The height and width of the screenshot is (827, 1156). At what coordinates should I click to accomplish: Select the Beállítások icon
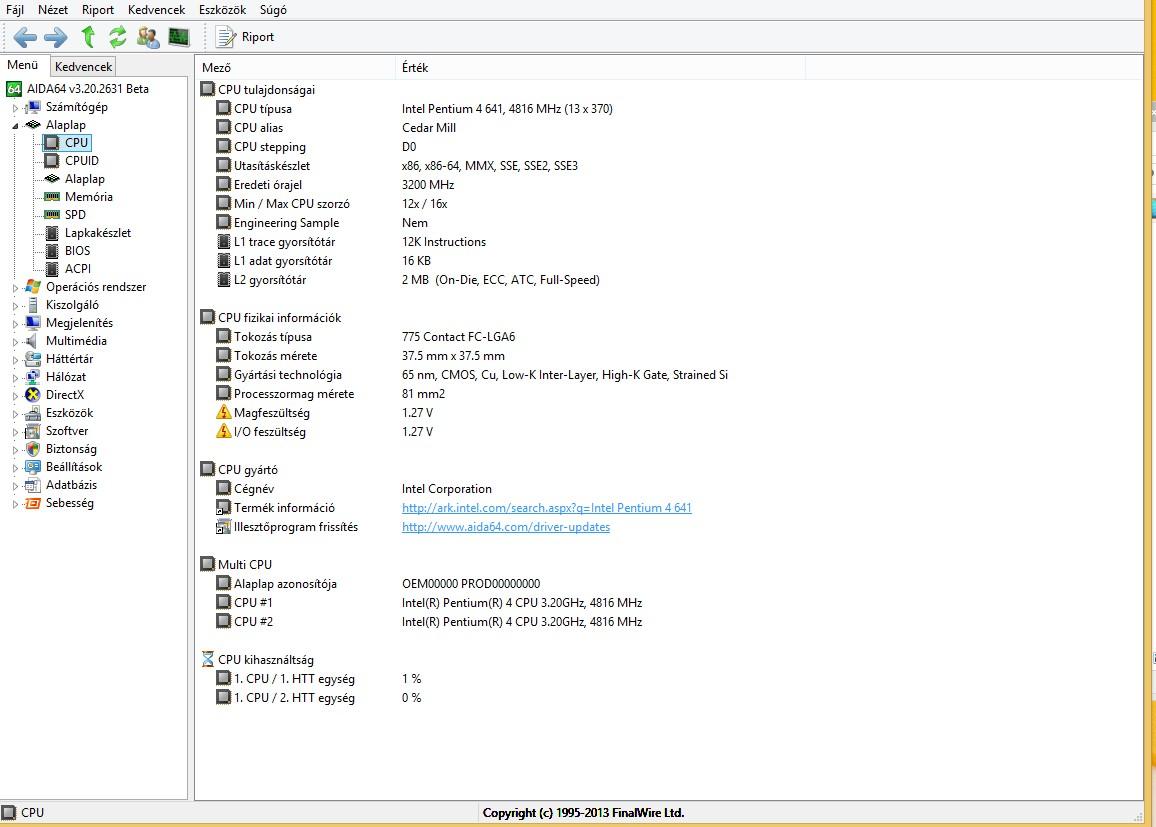pyautogui.click(x=32, y=467)
